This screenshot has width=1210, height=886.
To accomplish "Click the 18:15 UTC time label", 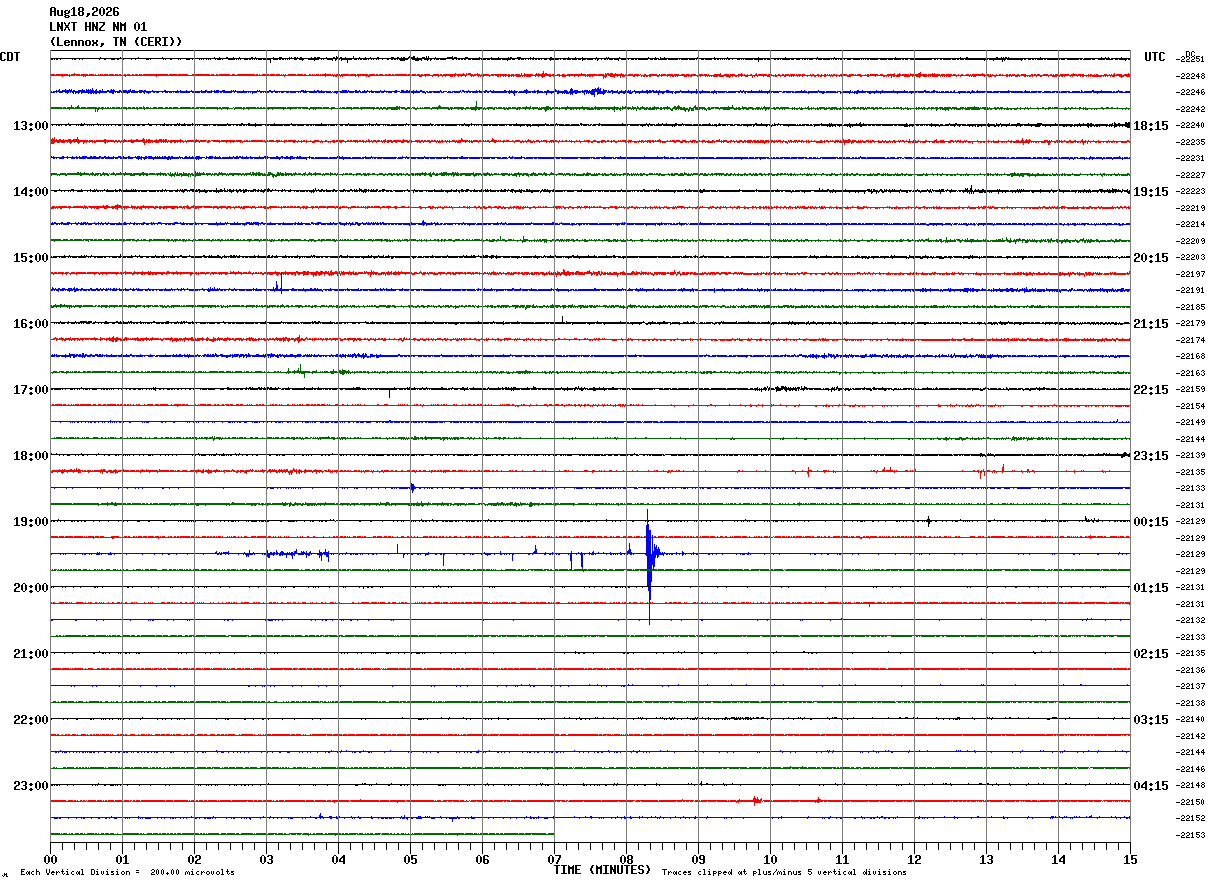I will coord(1150,126).
